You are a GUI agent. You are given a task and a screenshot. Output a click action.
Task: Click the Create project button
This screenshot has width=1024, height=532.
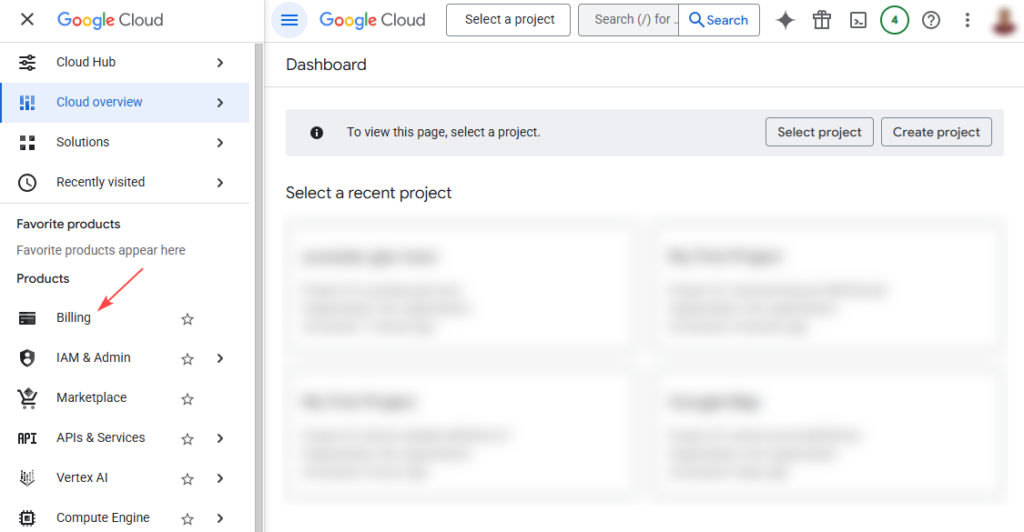[x=936, y=132]
